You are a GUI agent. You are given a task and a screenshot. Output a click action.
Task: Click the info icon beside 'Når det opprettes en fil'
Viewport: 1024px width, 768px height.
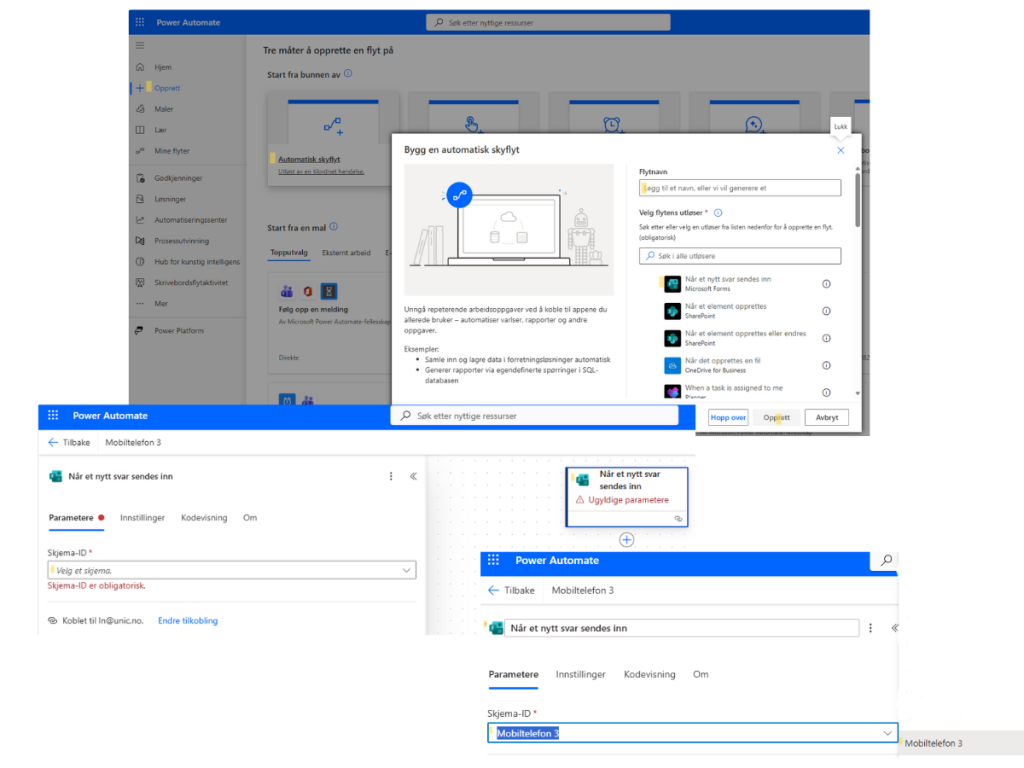tap(826, 365)
